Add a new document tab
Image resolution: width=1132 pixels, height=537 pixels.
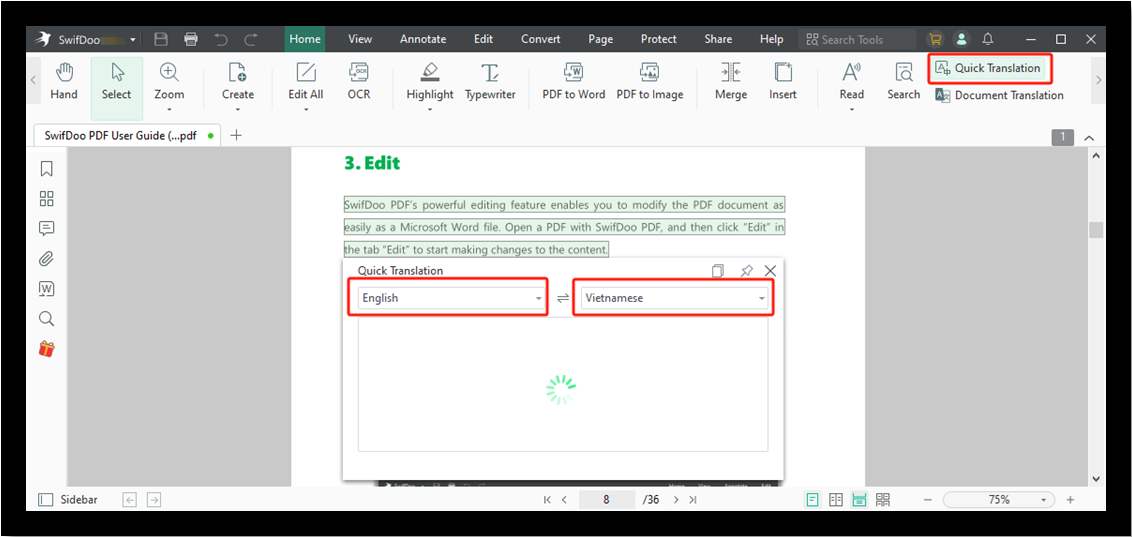[x=235, y=135]
